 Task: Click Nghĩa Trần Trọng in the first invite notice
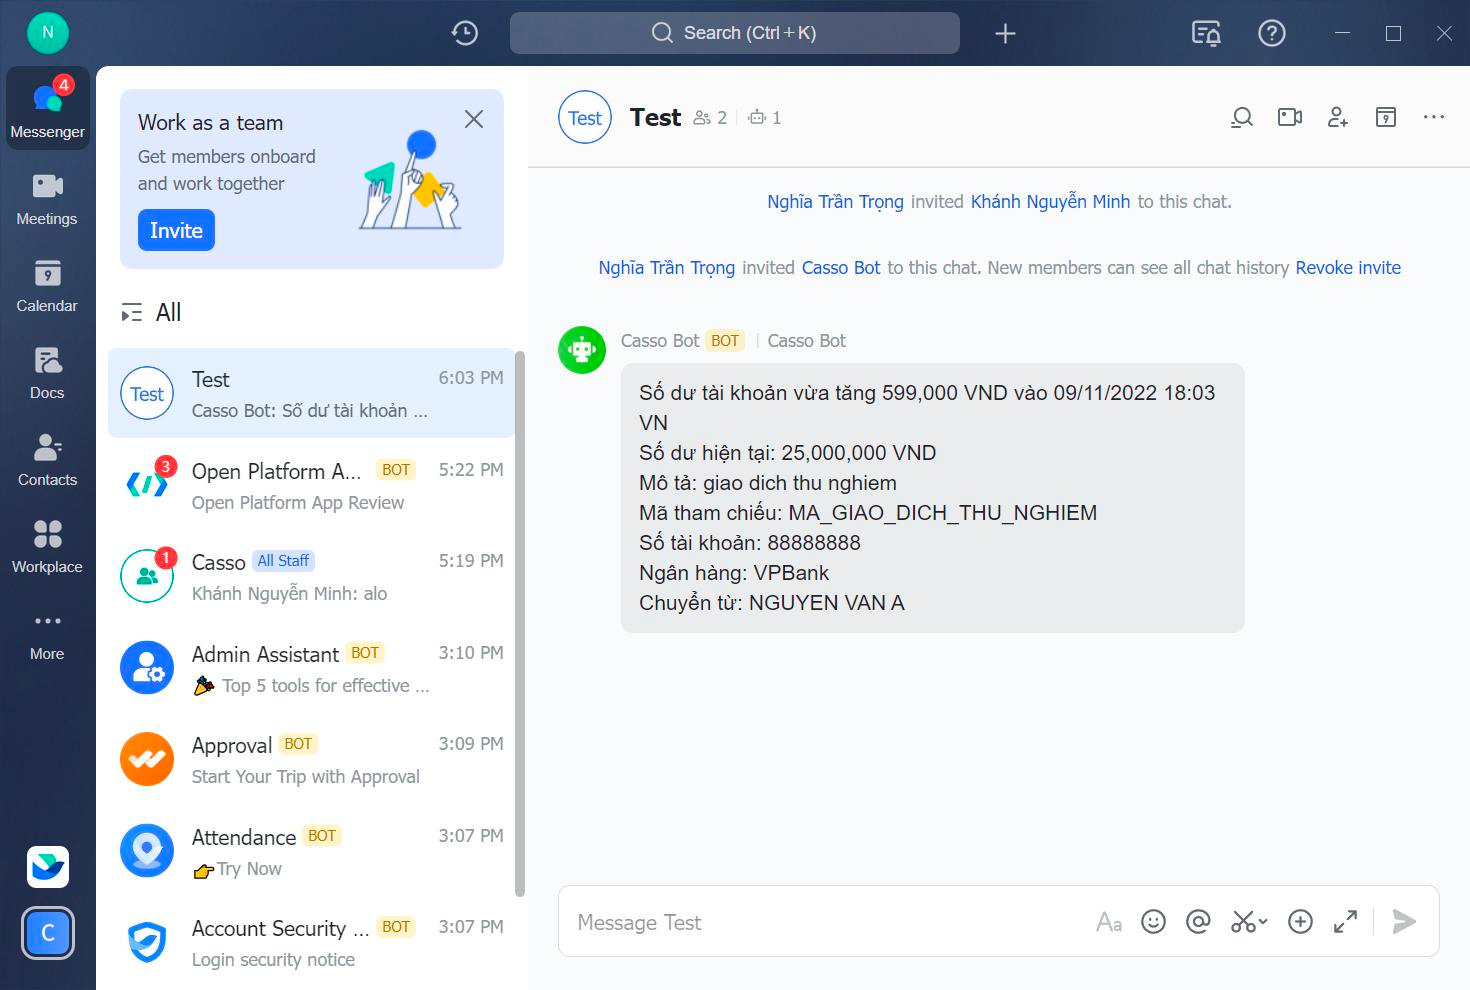pos(835,202)
